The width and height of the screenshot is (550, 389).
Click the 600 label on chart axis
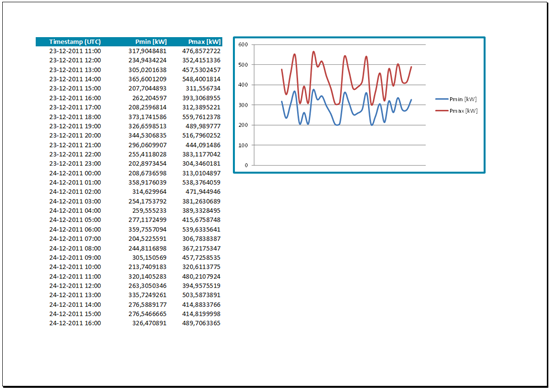point(243,44)
